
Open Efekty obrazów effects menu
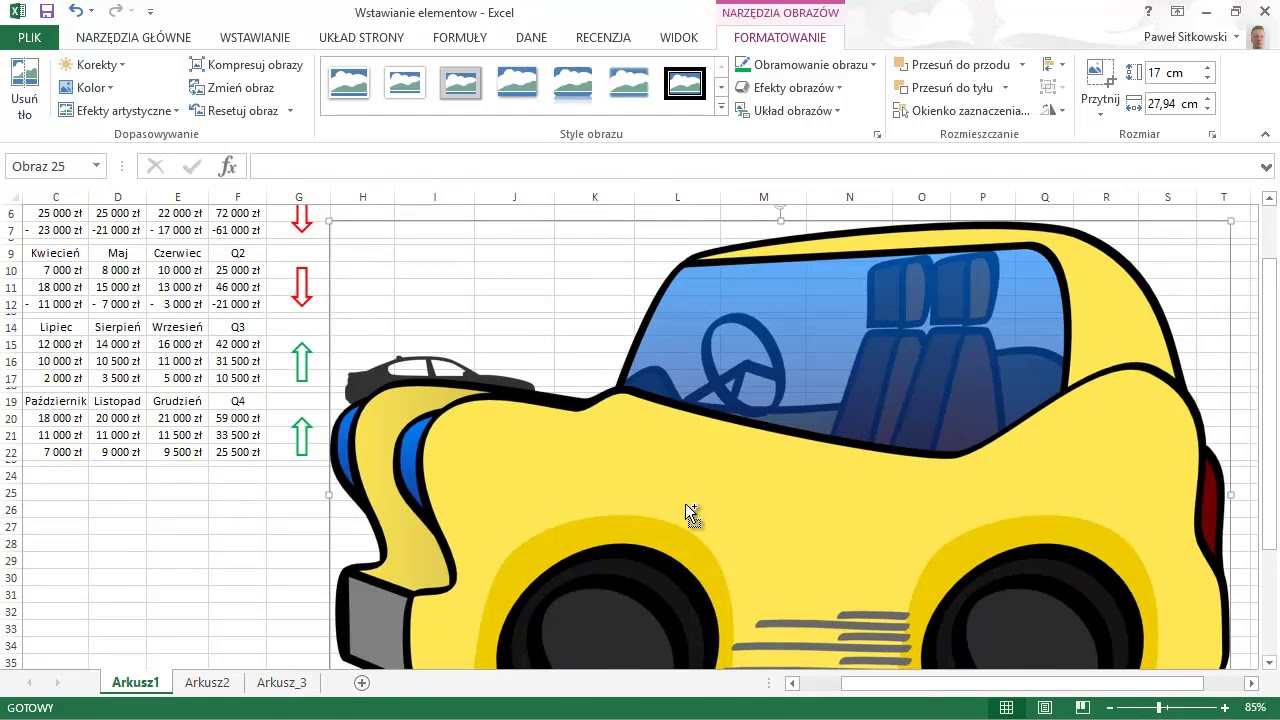tap(788, 88)
